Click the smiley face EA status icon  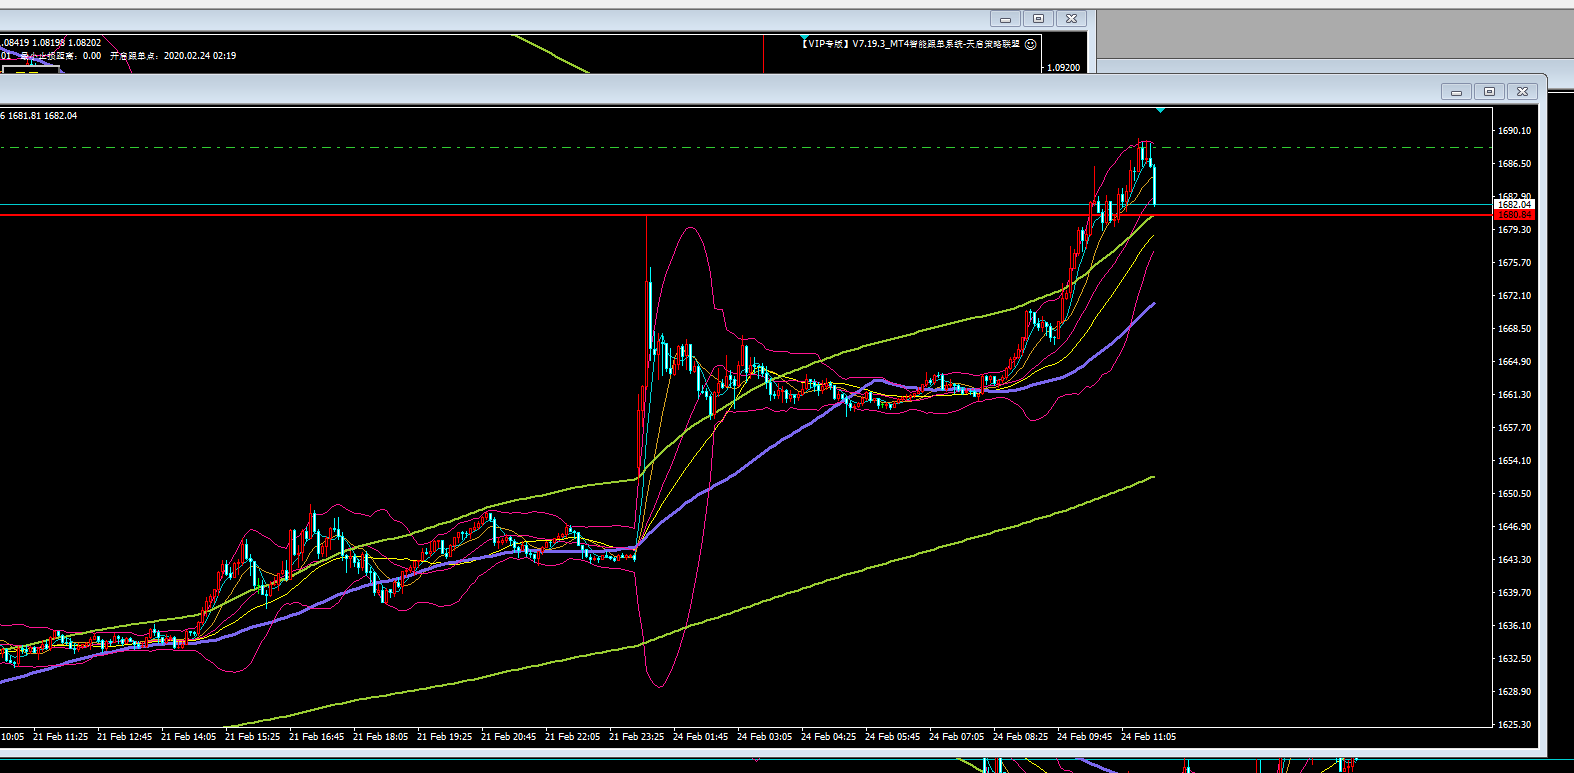[x=1031, y=44]
